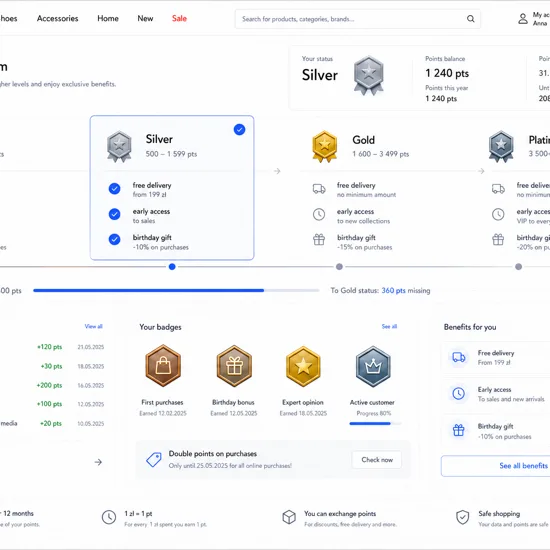
Task: Click arrow below points history list
Action: click(x=98, y=462)
